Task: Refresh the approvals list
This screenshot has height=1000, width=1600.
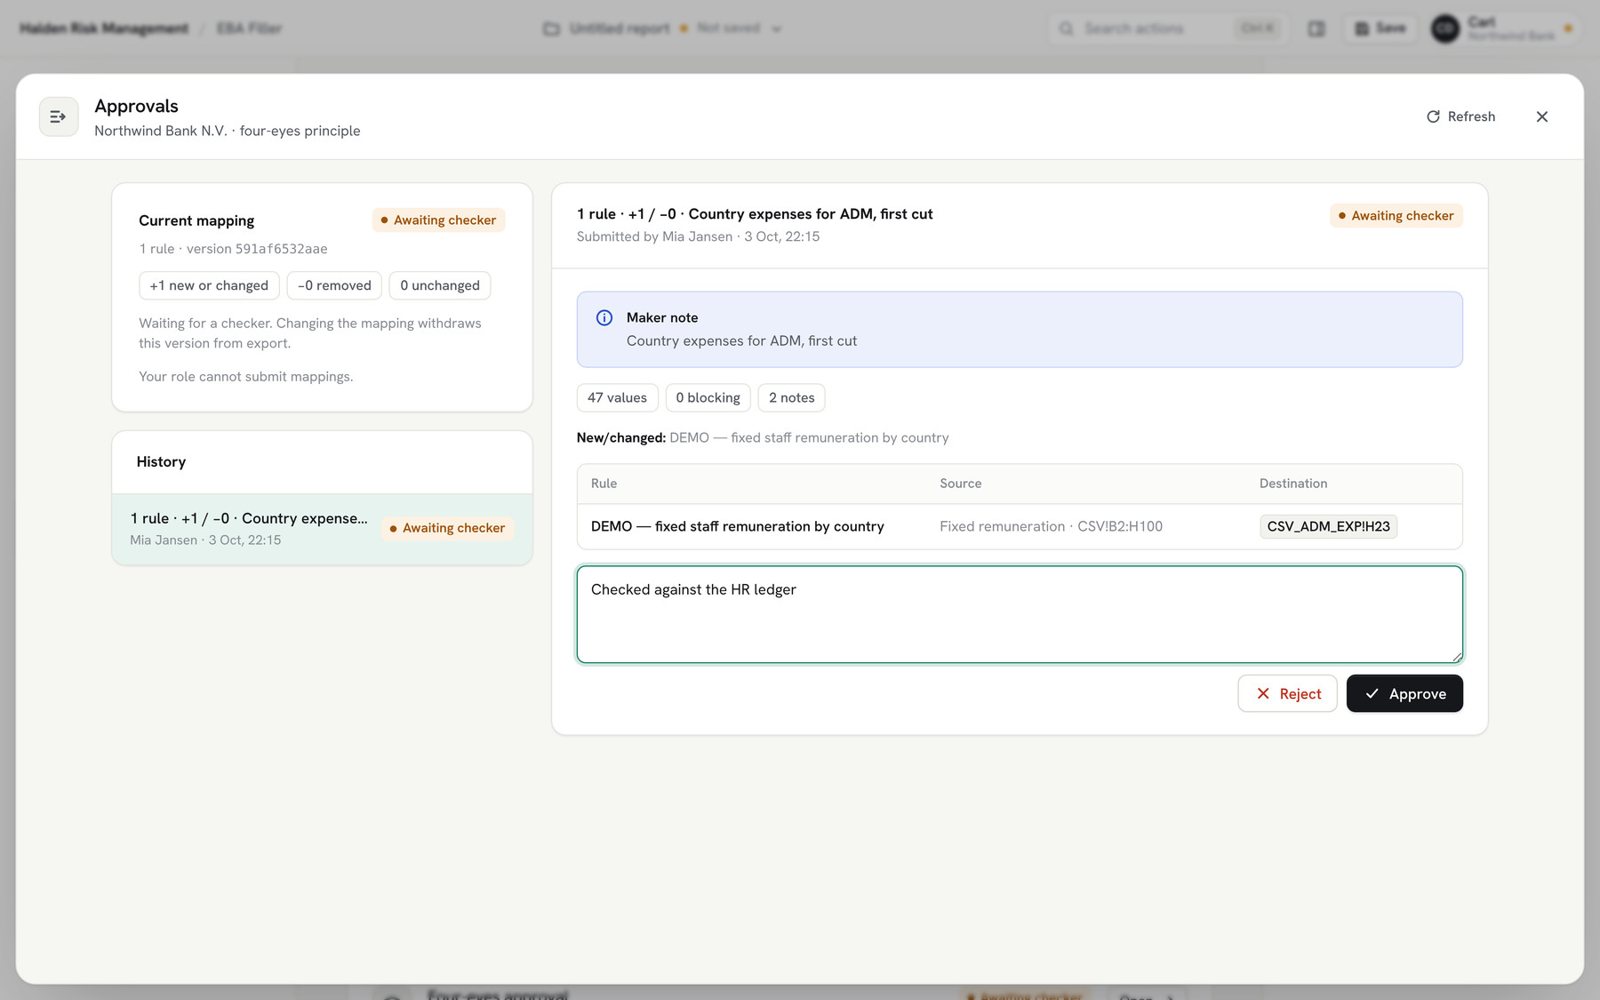Action: tap(1460, 117)
